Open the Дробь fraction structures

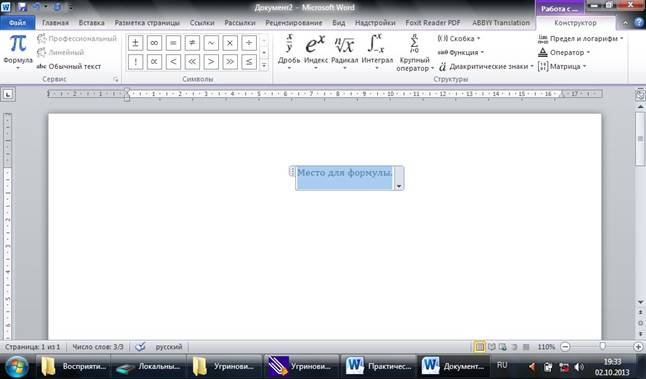289,51
